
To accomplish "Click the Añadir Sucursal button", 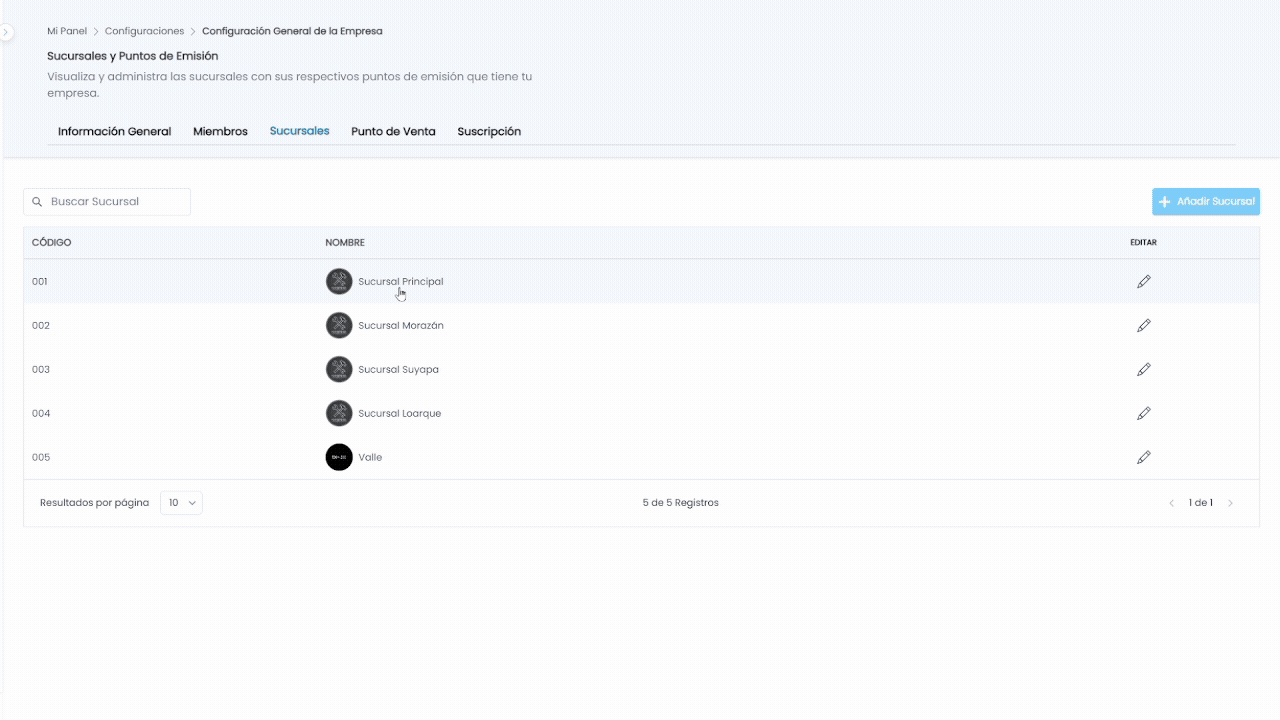I will (x=1206, y=202).
